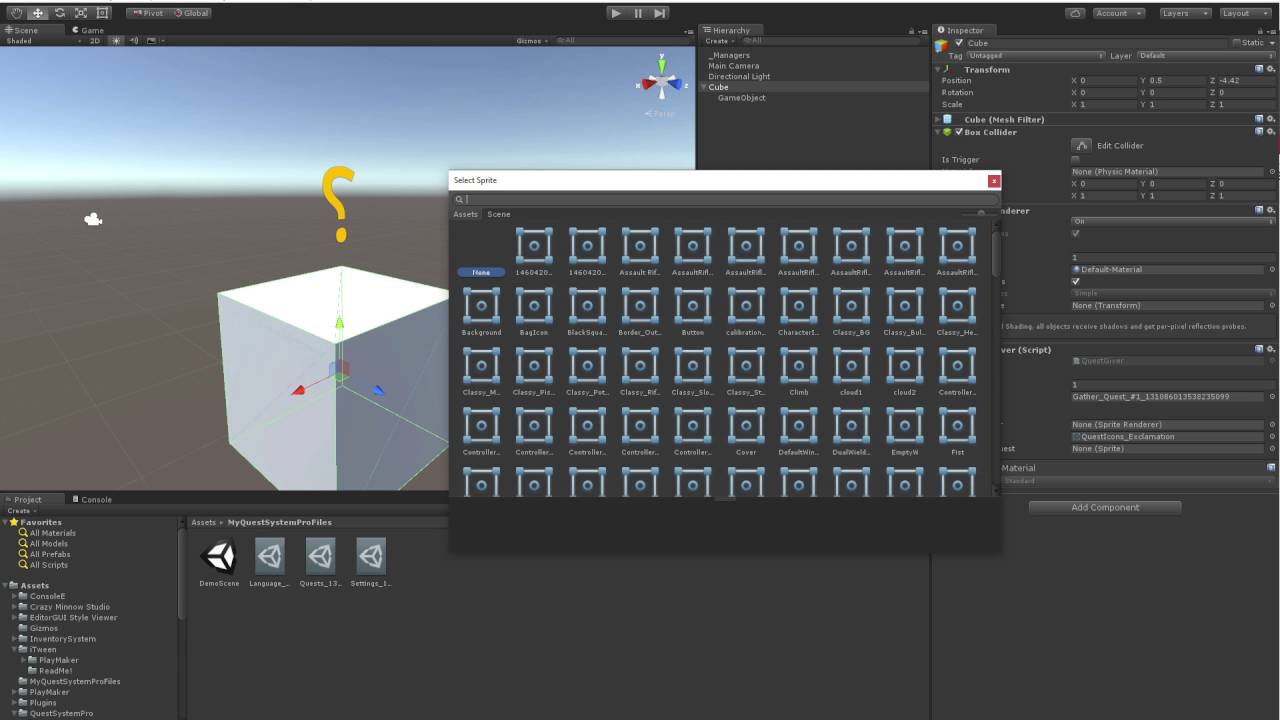Viewport: 1280px width, 720px height.
Task: Click the Position Z input field
Action: [1245, 81]
